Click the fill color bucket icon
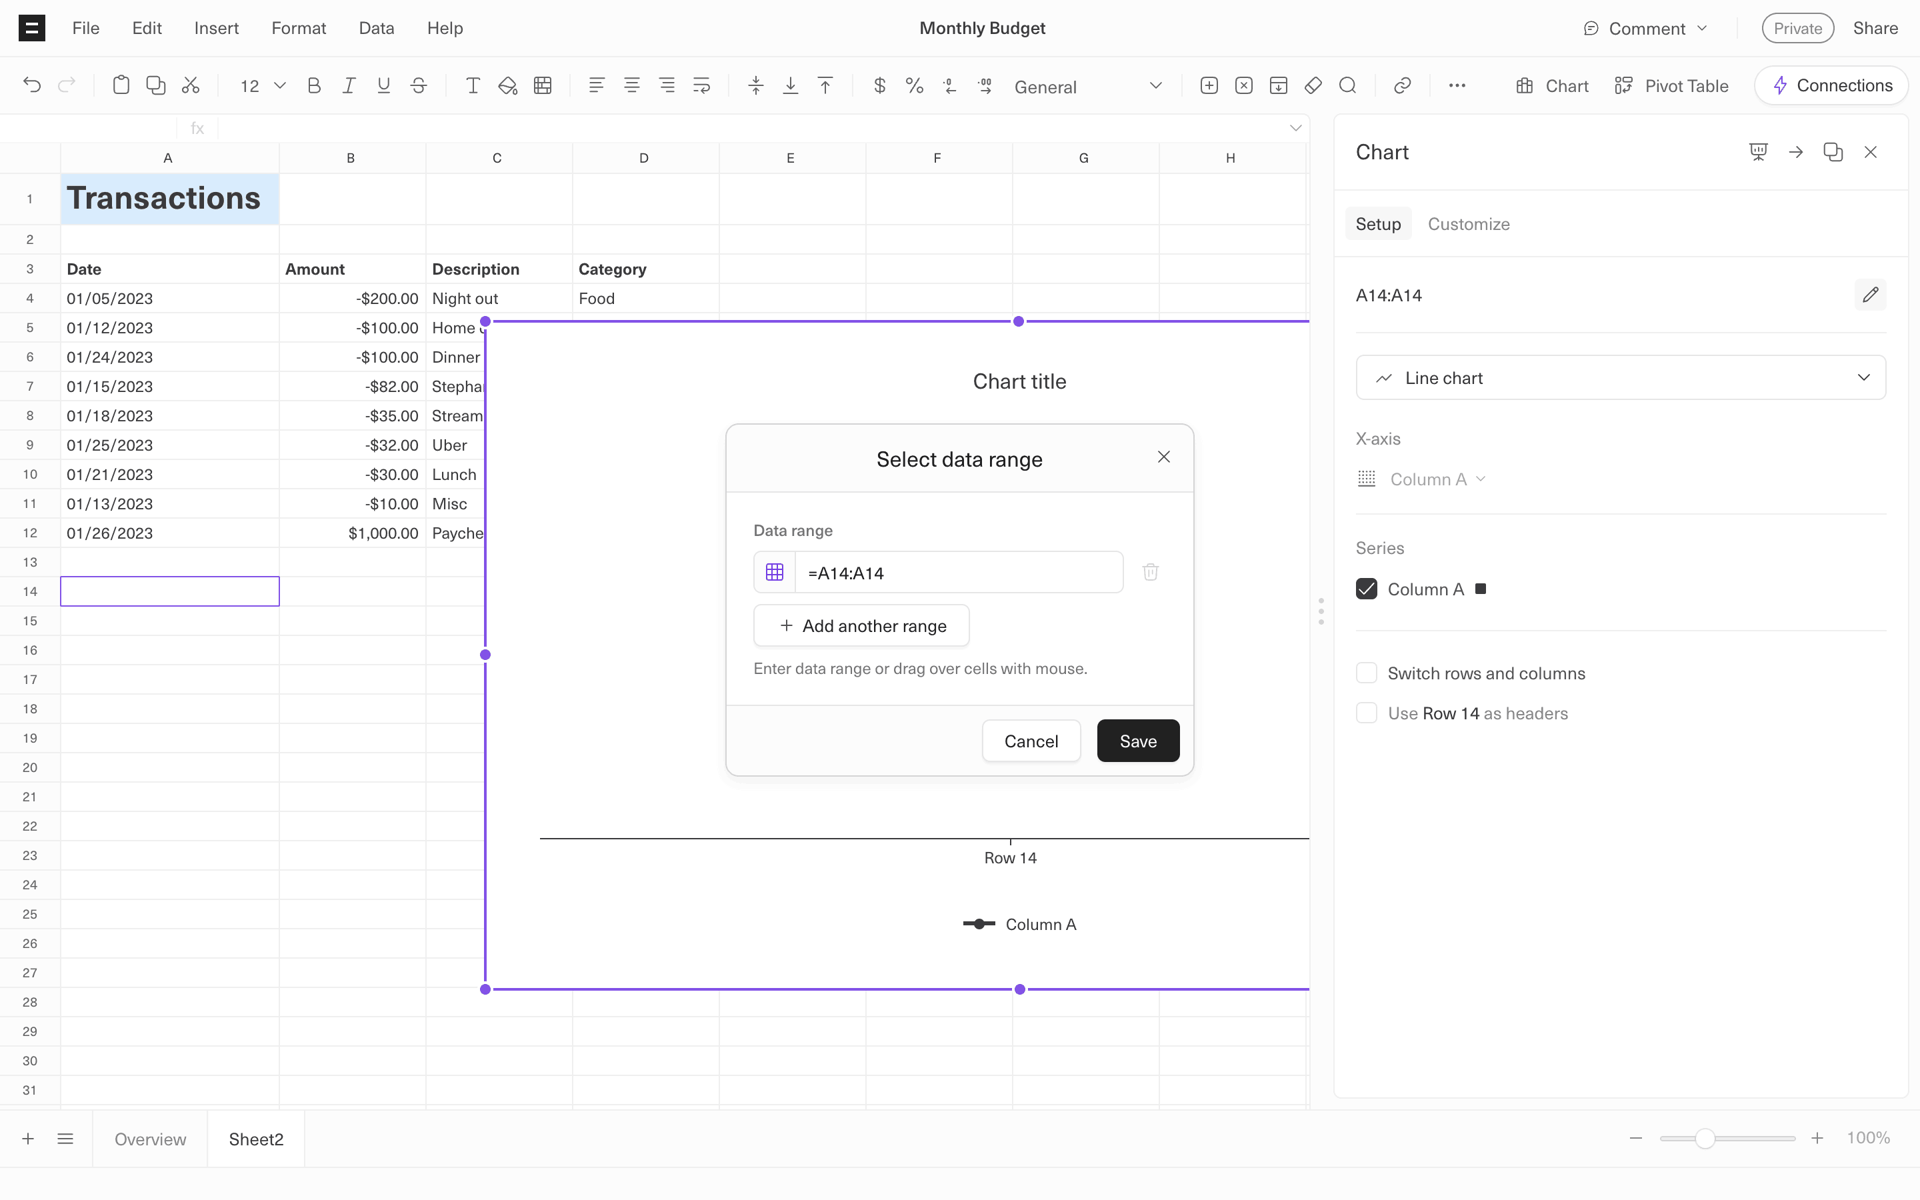 tap(508, 86)
